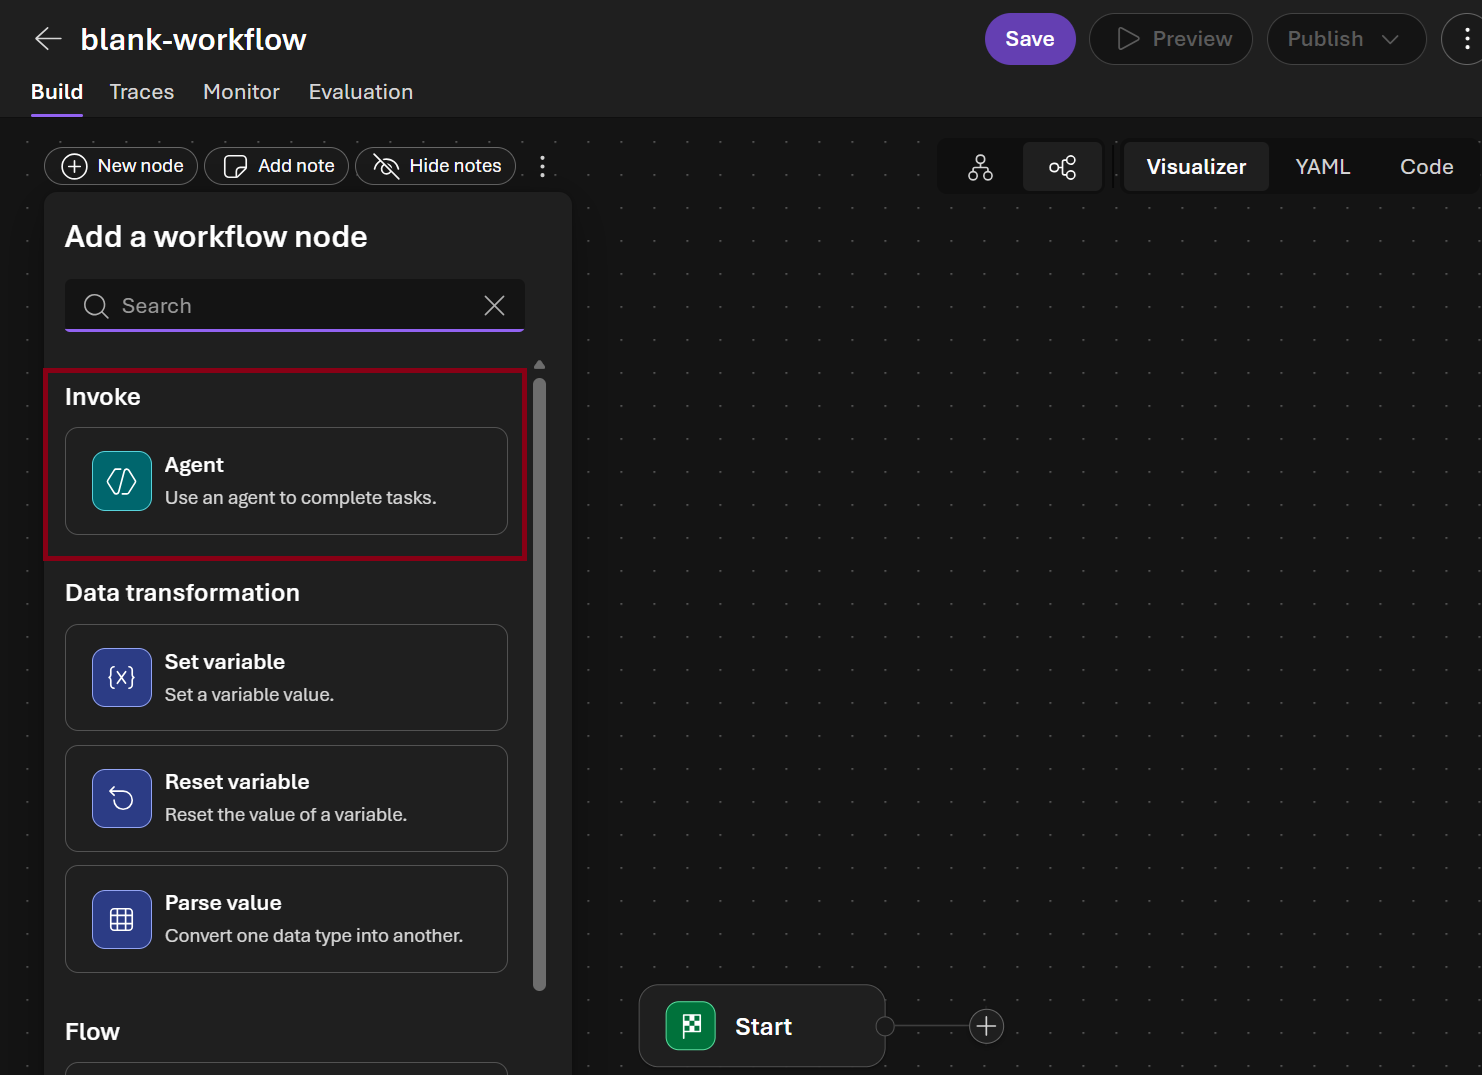Viewport: 1482px width, 1075px height.
Task: Click the Agent node code icon
Action: click(x=122, y=481)
